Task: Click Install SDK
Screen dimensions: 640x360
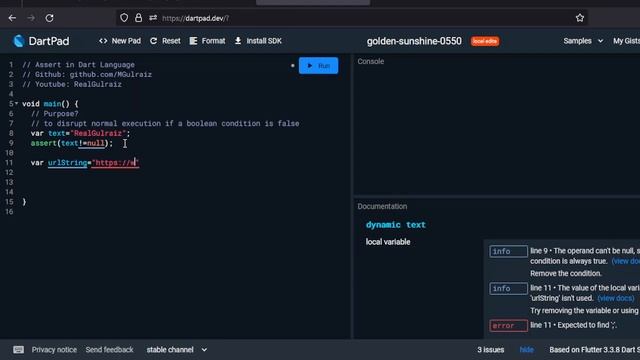Action: (258, 41)
